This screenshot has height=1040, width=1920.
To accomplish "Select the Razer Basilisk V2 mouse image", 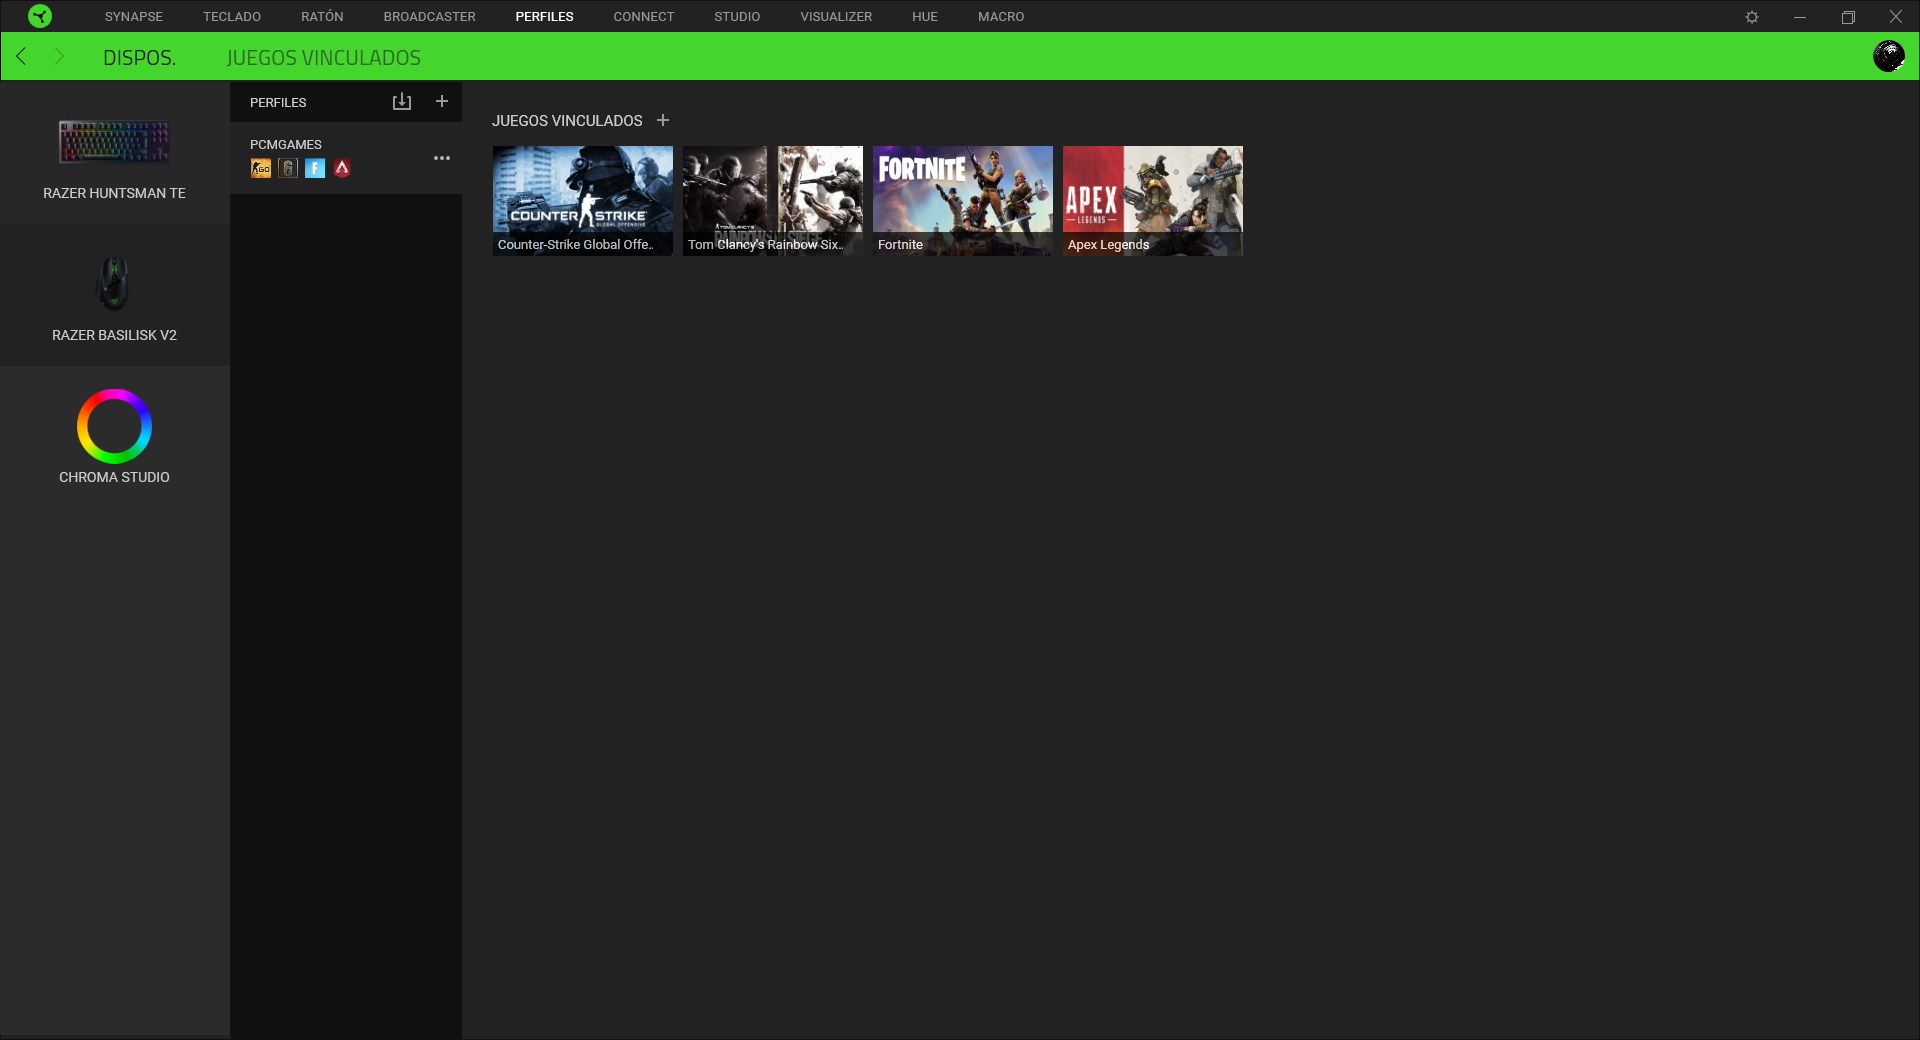I will tap(114, 283).
